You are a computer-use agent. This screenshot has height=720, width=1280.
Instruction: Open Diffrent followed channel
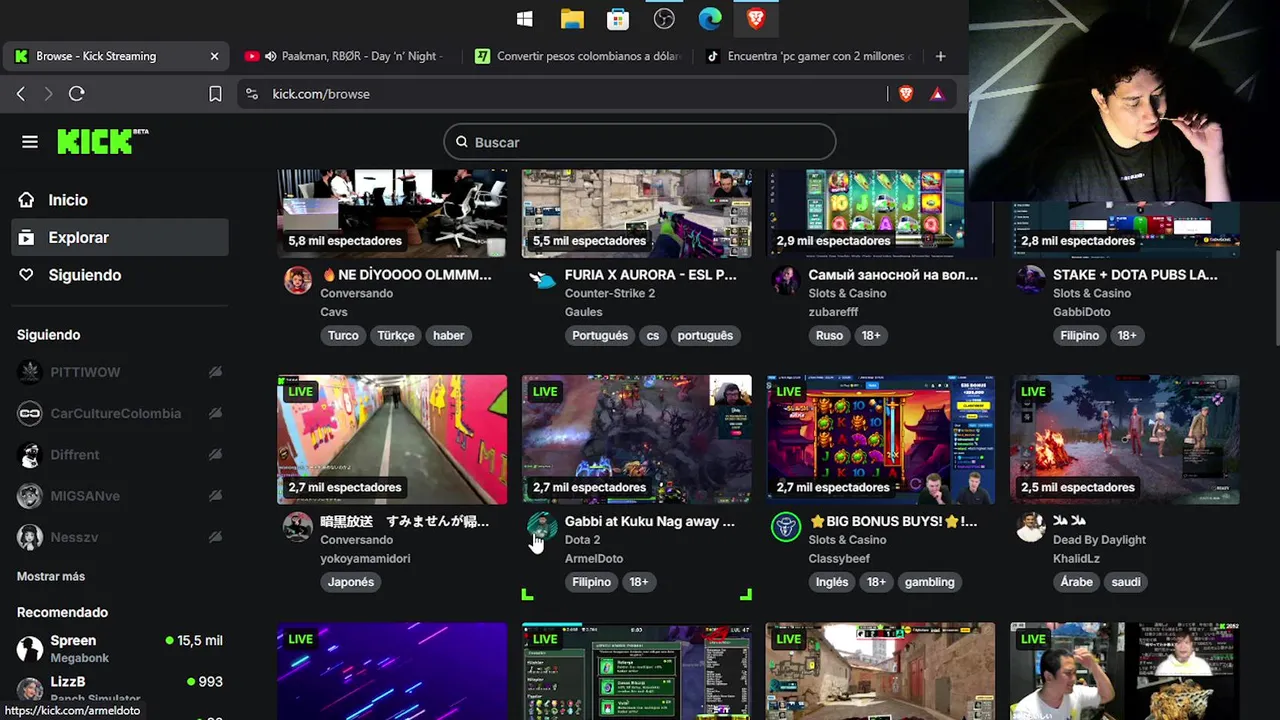pyautogui.click(x=120, y=455)
